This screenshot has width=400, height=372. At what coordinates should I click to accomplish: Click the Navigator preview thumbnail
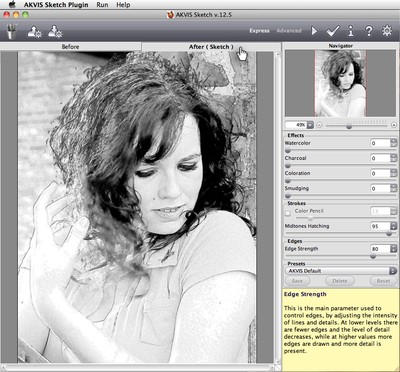[340, 83]
